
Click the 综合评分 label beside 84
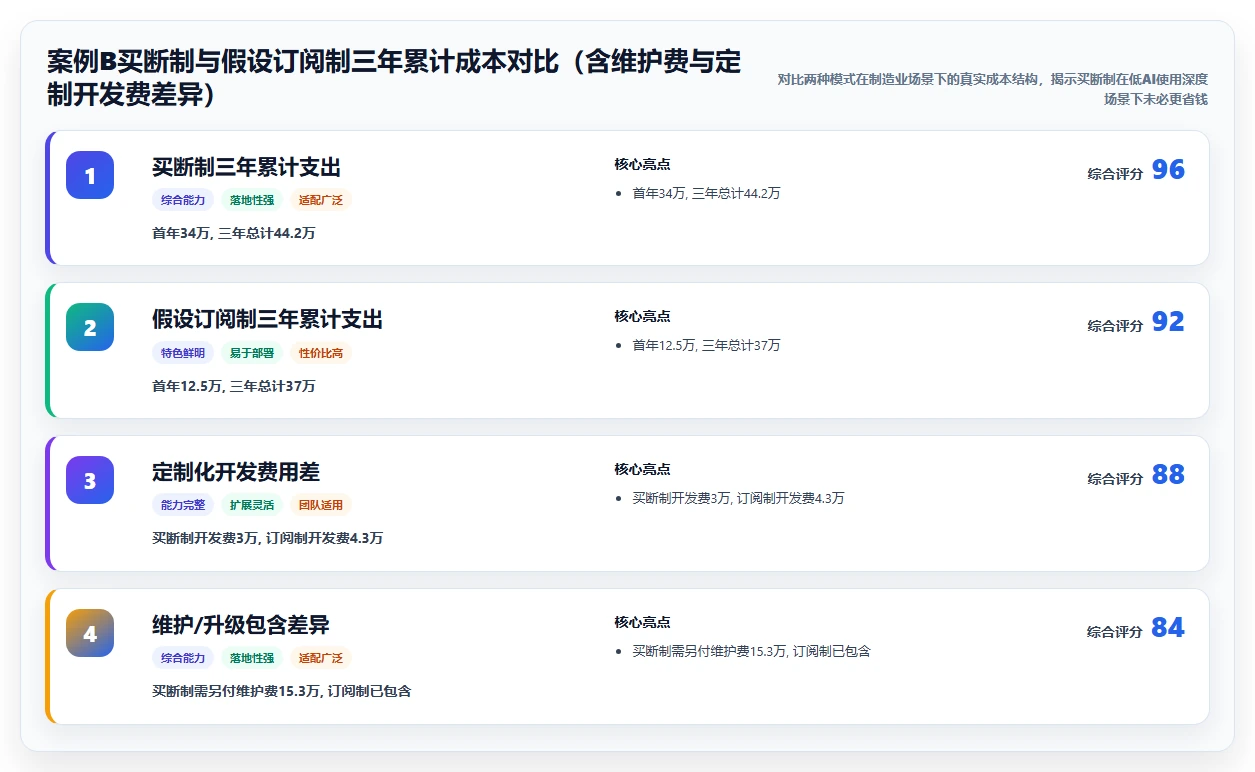click(1115, 632)
